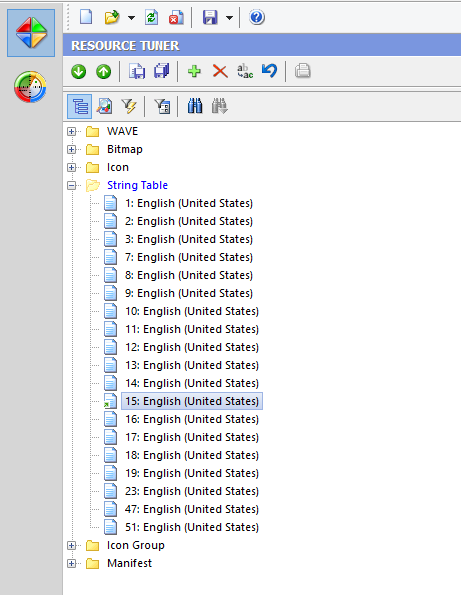Save file with the floppy disk icon
The width and height of the screenshot is (461, 595).
(x=210, y=17)
